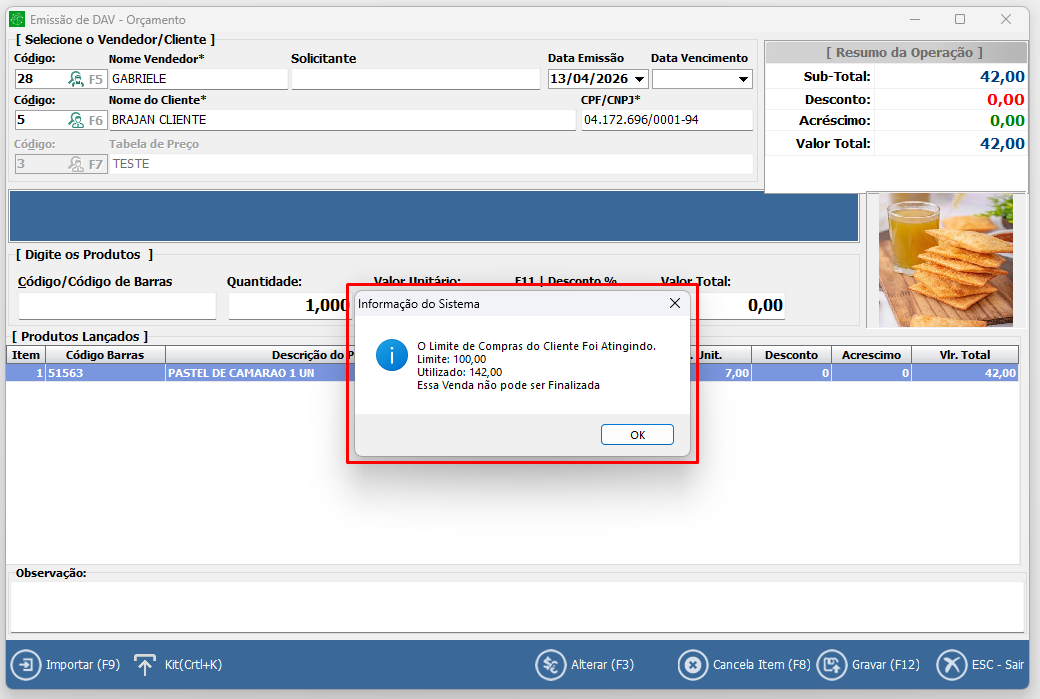Click the product photo thumbnail
This screenshot has height=699, width=1040.
pos(945,260)
